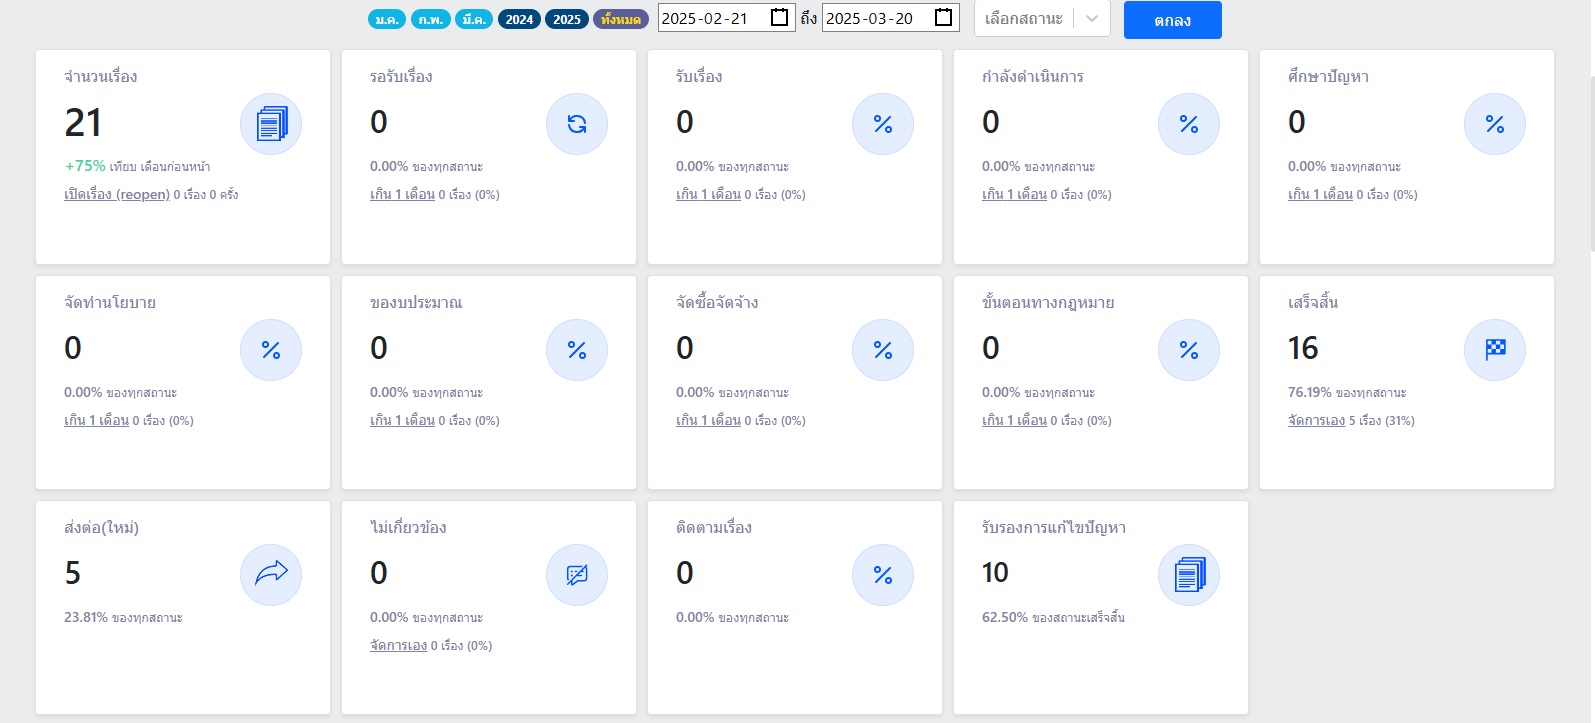This screenshot has height=723, width=1595.
Task: Click the documents icon in จำนวนเรื่อง card
Action: pos(271,124)
